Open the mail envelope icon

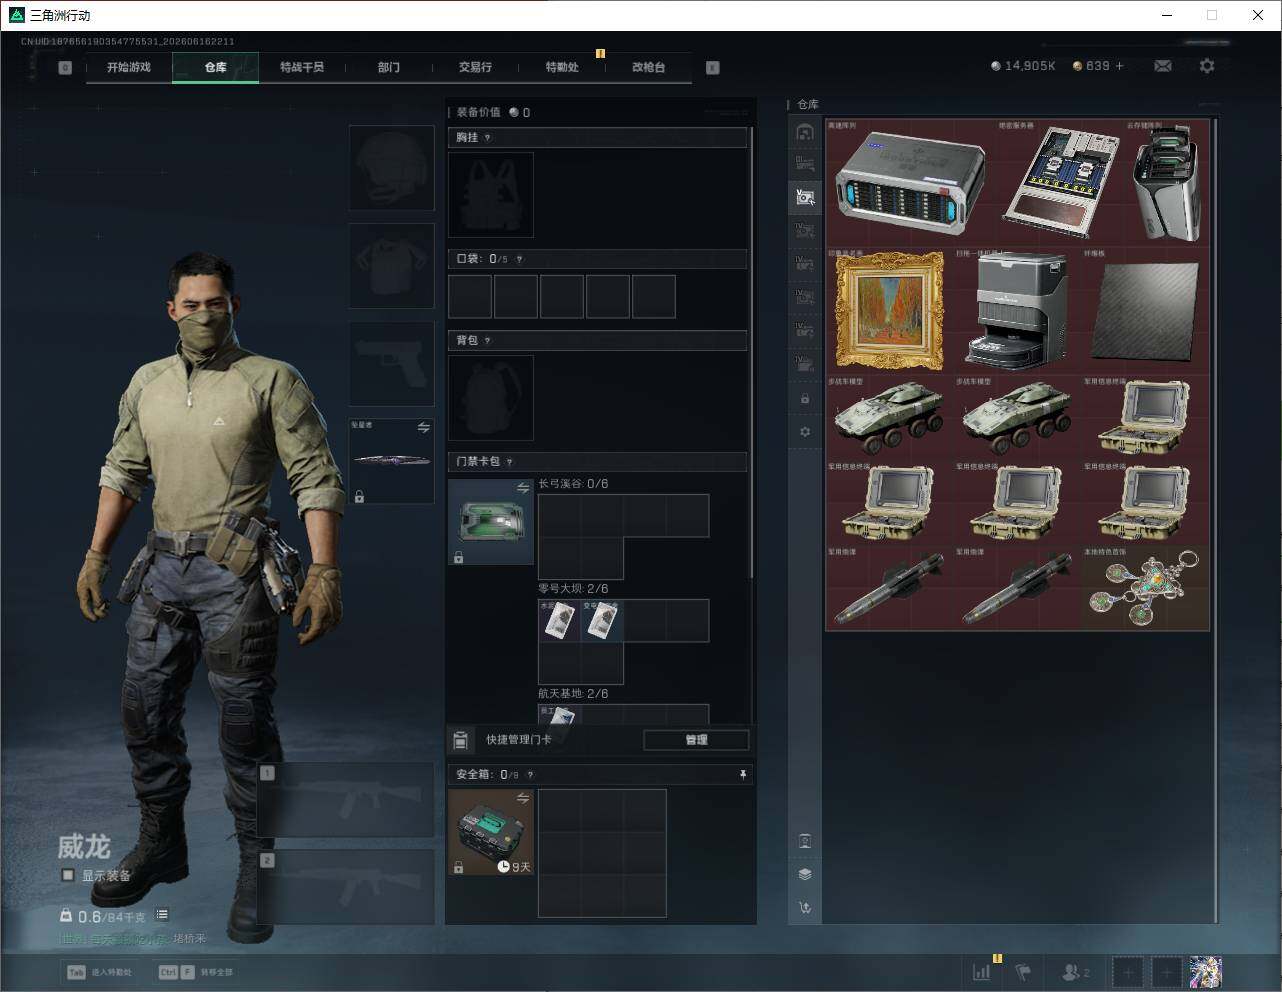[1163, 66]
